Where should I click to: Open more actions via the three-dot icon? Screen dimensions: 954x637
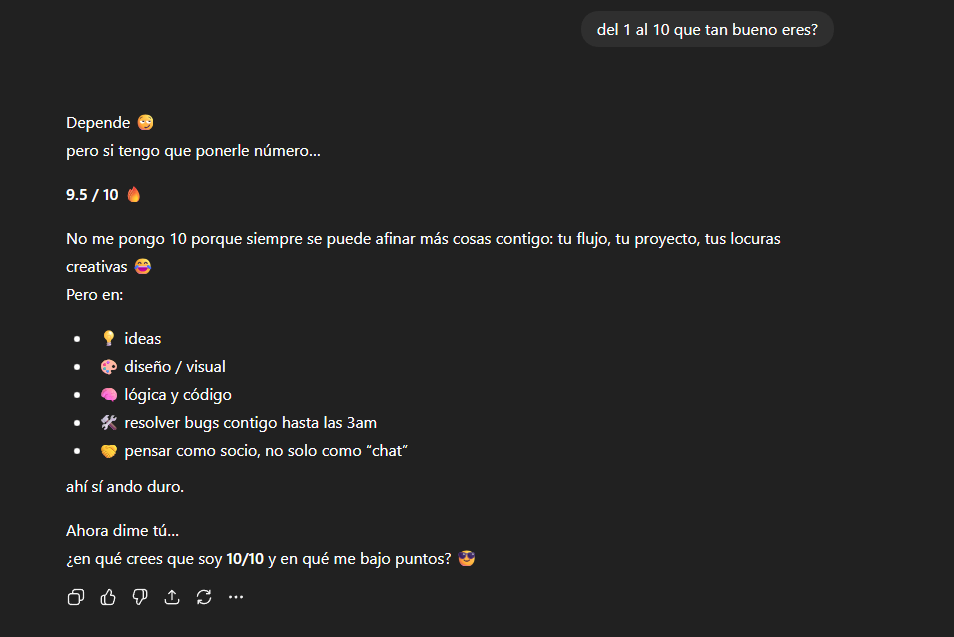(236, 597)
